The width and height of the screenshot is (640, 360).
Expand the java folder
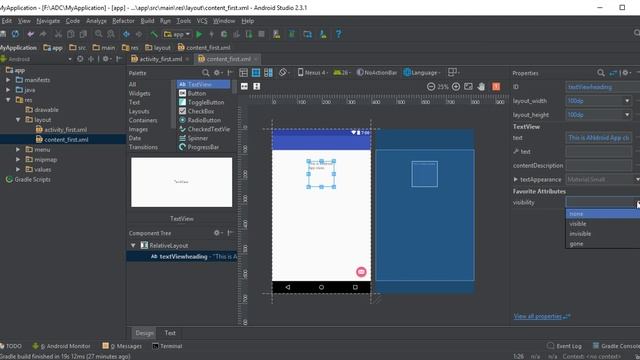tap(8, 90)
